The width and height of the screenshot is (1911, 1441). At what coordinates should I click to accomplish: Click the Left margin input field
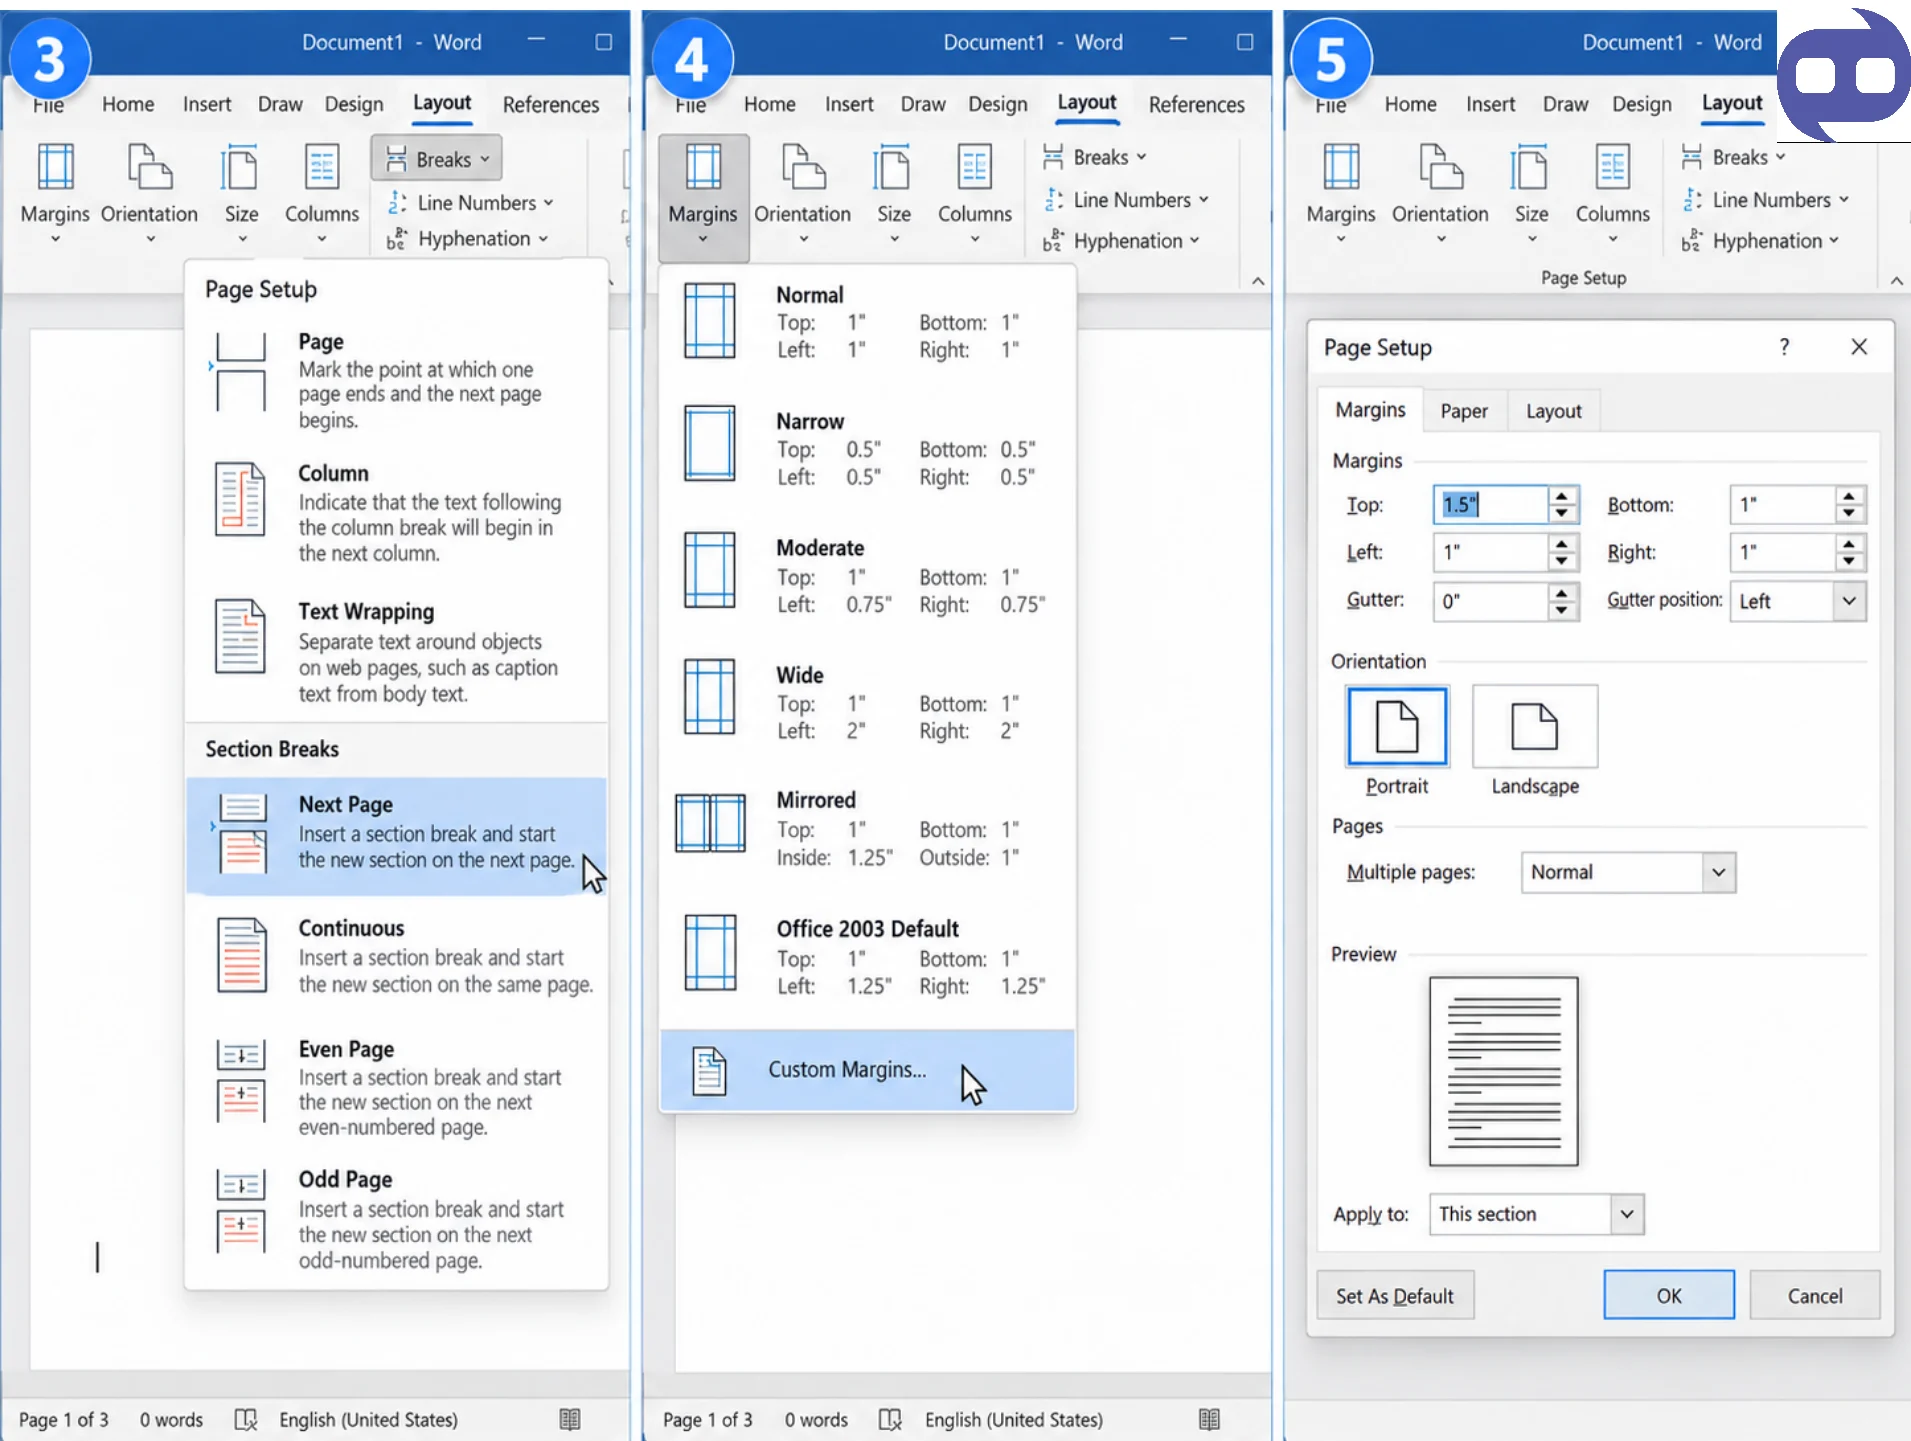[1490, 552]
